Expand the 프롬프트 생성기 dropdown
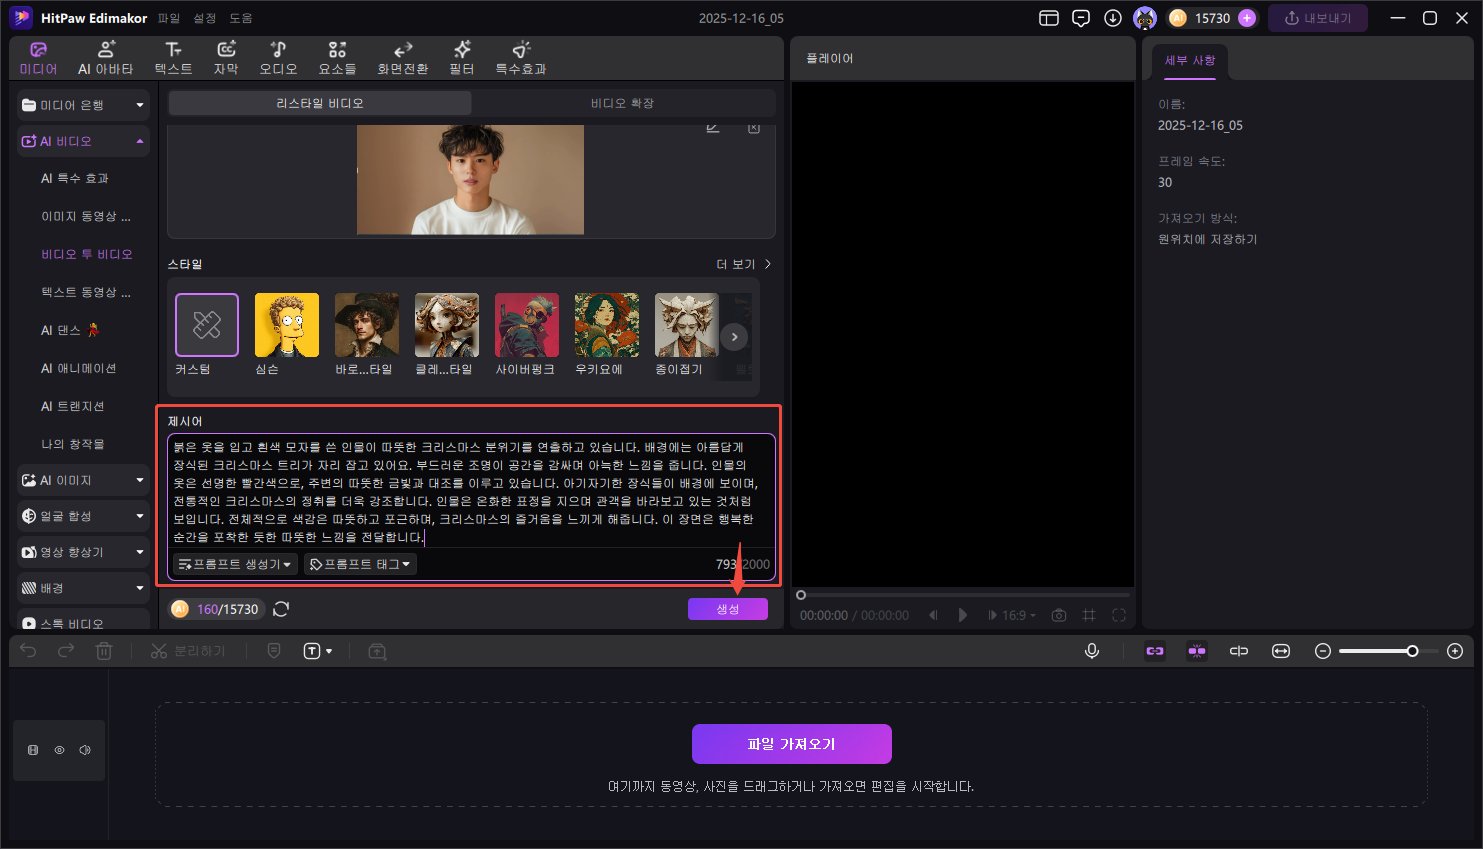1483x849 pixels. [x=234, y=564]
